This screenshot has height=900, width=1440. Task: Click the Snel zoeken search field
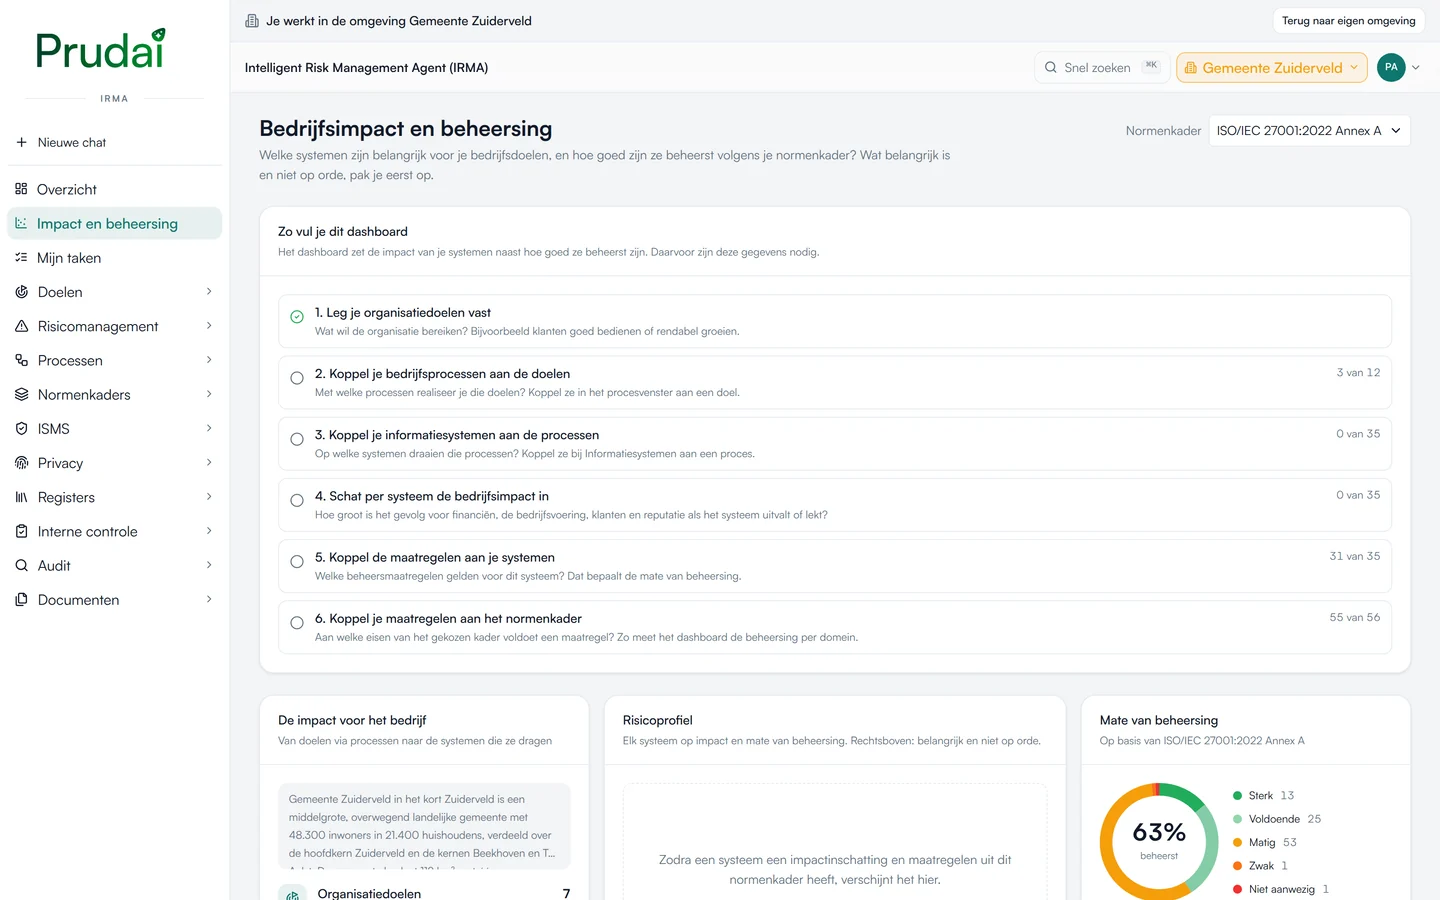click(x=1101, y=67)
